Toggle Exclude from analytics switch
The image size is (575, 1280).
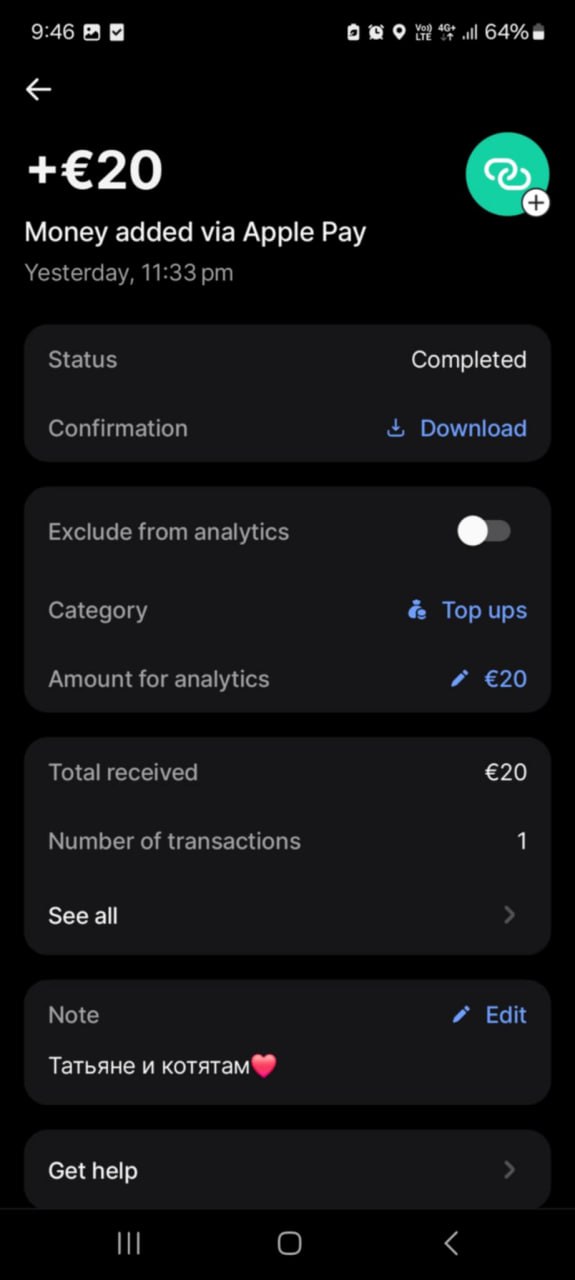tap(485, 532)
